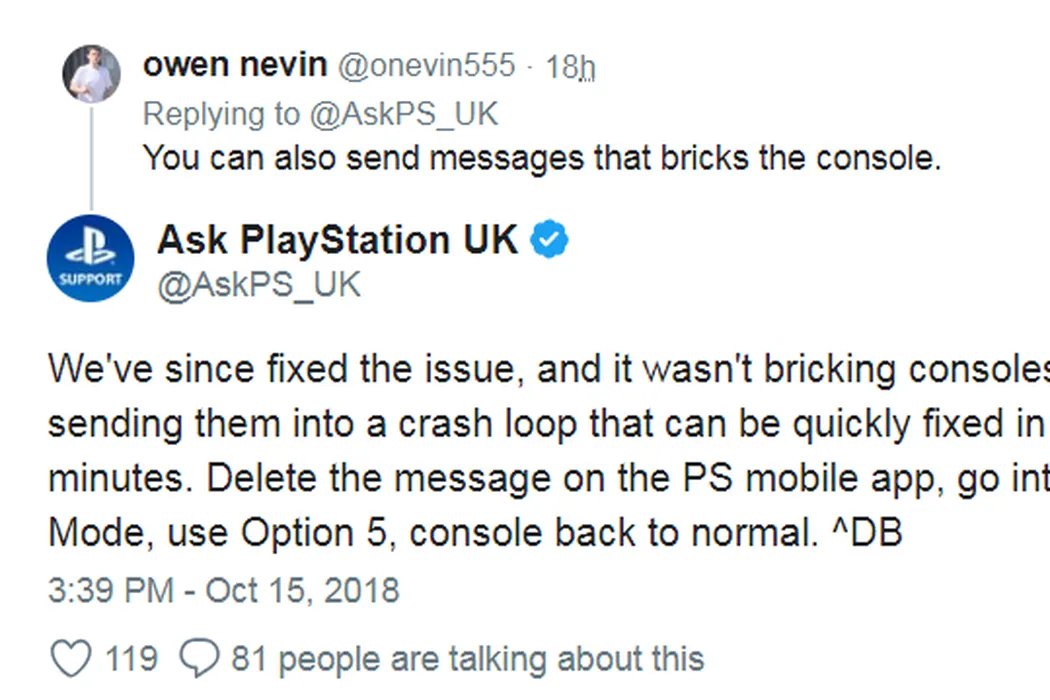Click @AskPS_UK in the Replying to line
1050x700 pixels.
[x=403, y=114]
